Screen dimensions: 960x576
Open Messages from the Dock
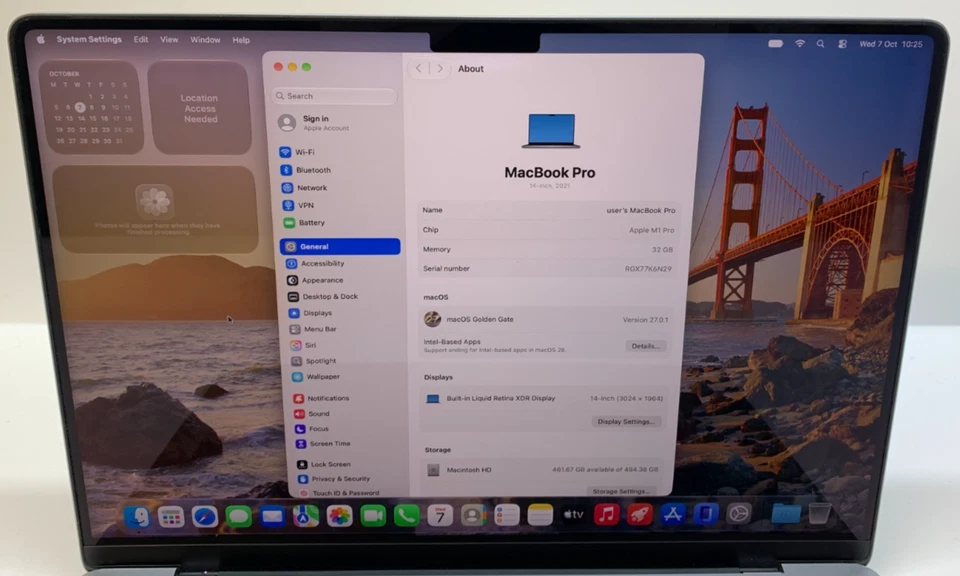tap(238, 517)
